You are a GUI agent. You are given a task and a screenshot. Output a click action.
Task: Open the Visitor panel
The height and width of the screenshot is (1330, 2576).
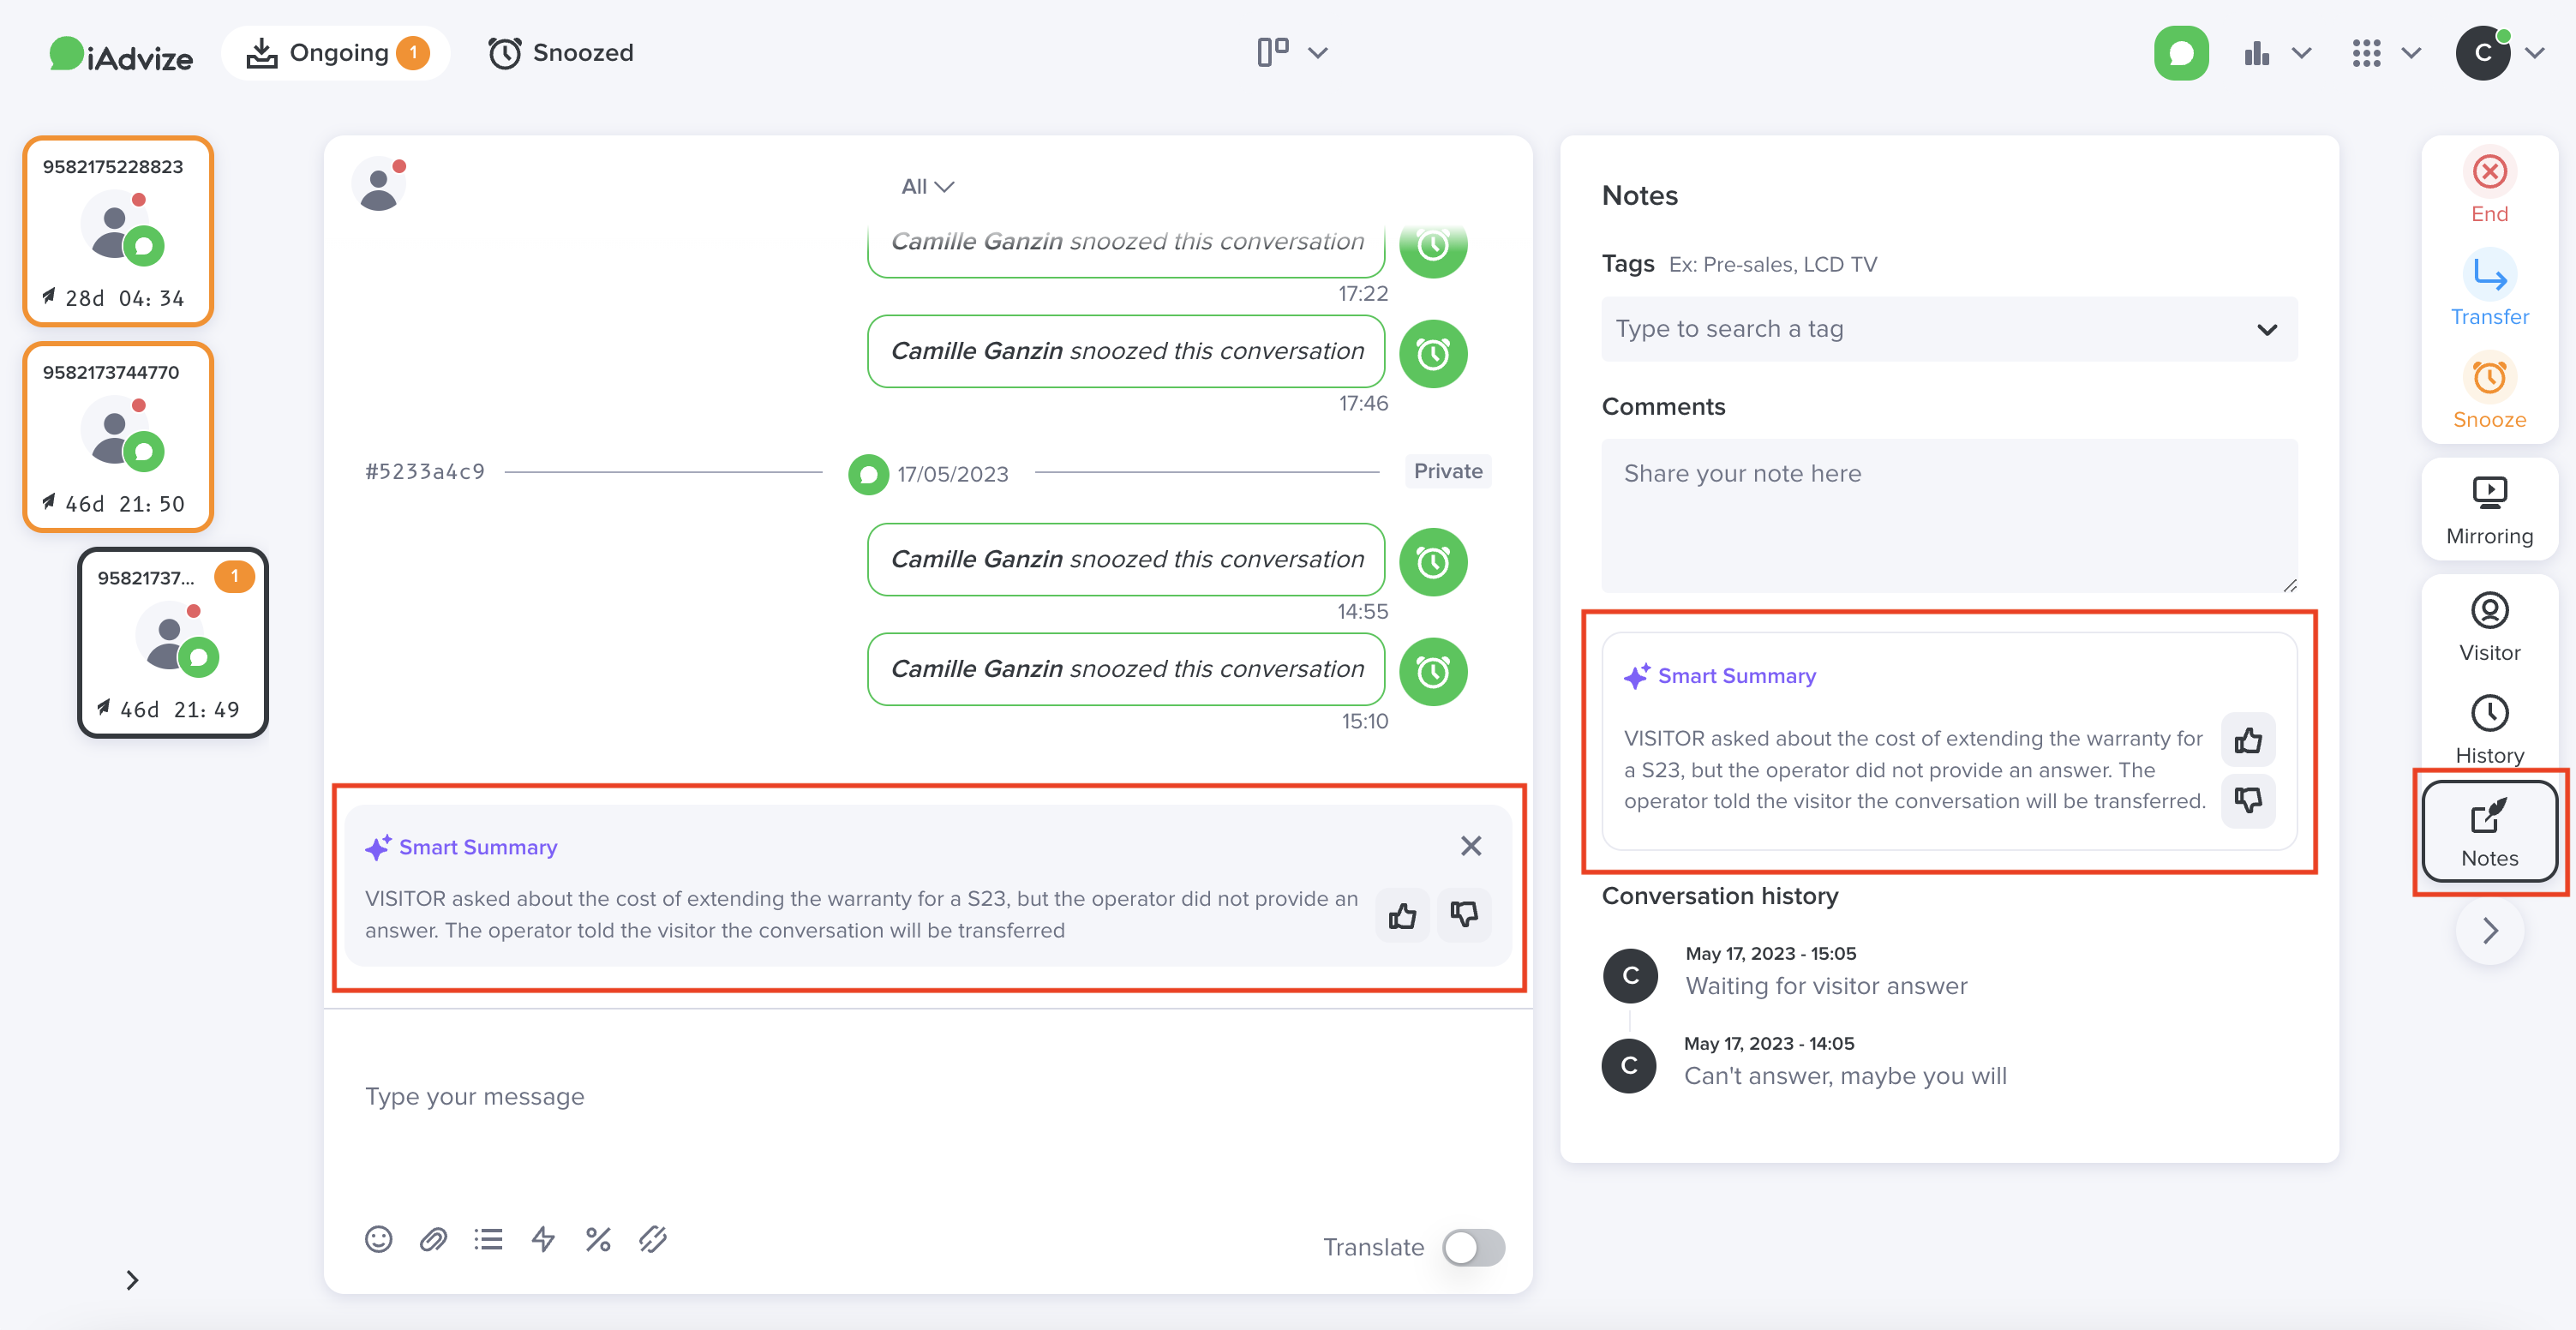coord(2489,628)
